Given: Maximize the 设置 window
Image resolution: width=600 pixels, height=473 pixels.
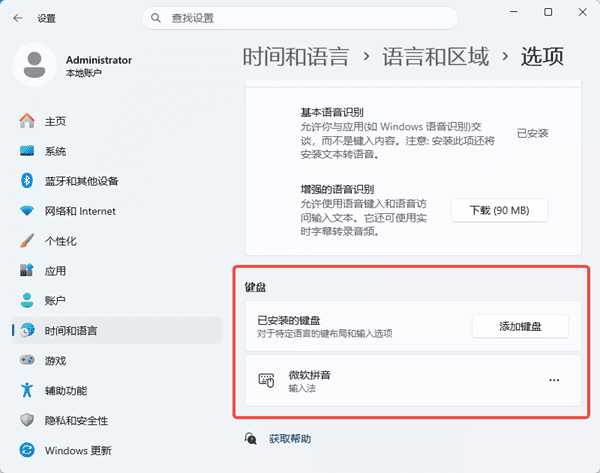Looking at the screenshot, I should pos(548,12).
